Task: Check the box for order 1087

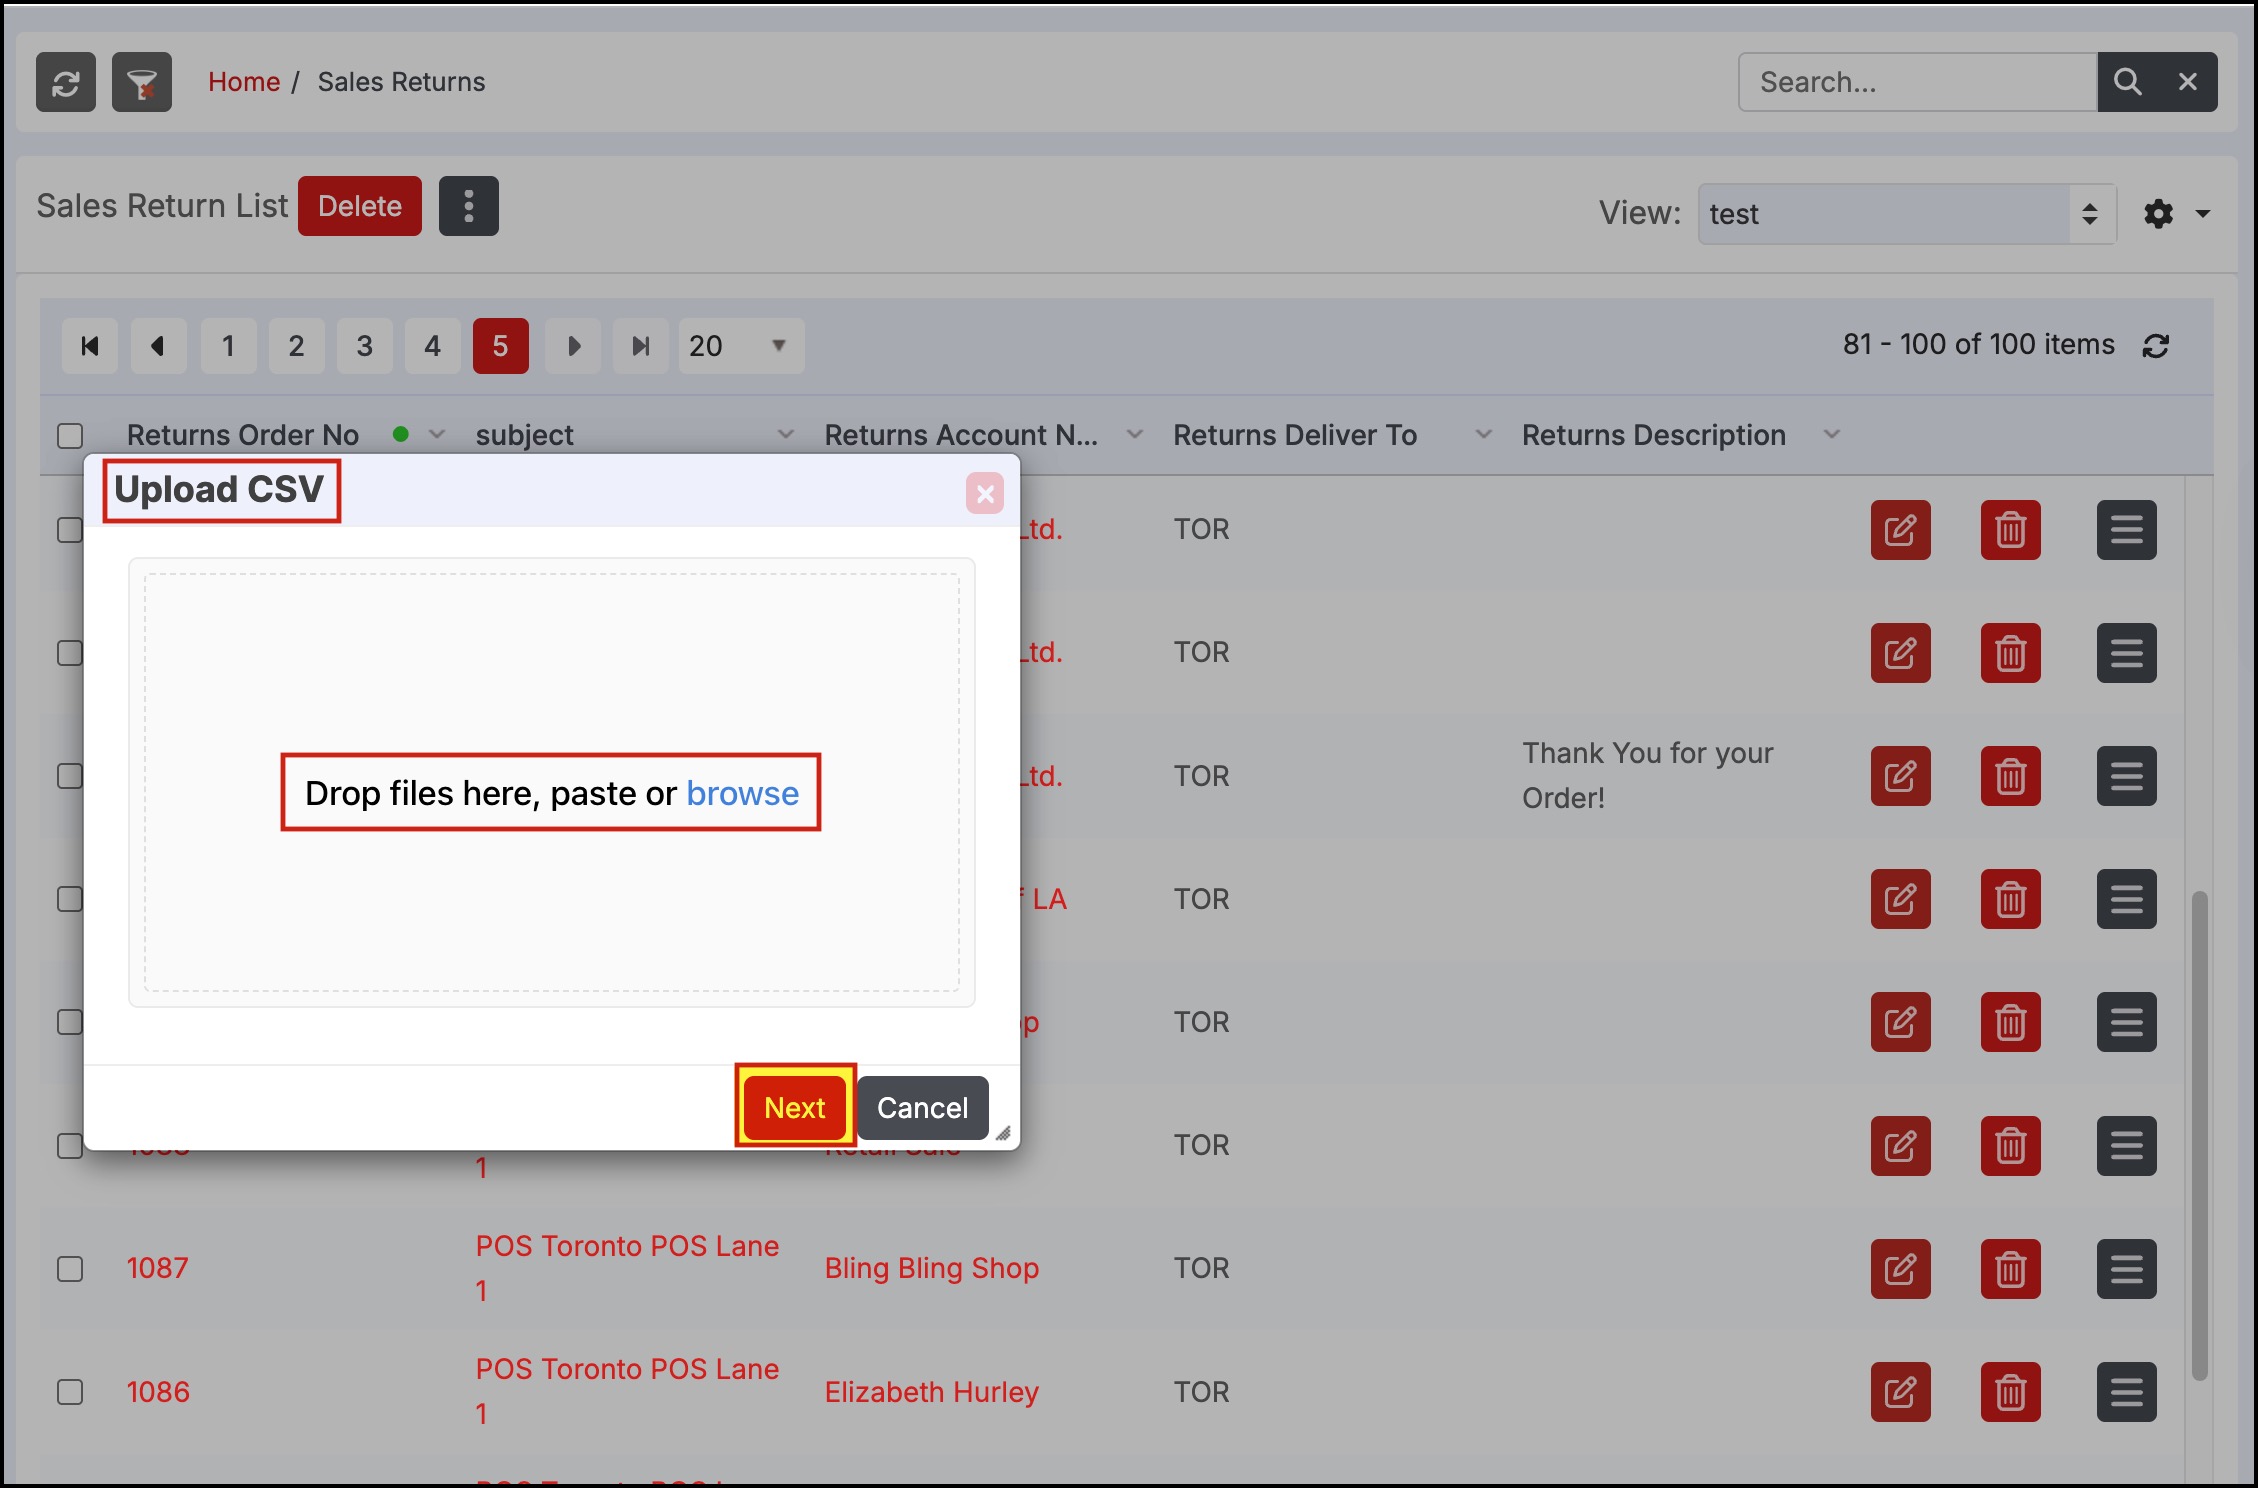Action: 70,1269
